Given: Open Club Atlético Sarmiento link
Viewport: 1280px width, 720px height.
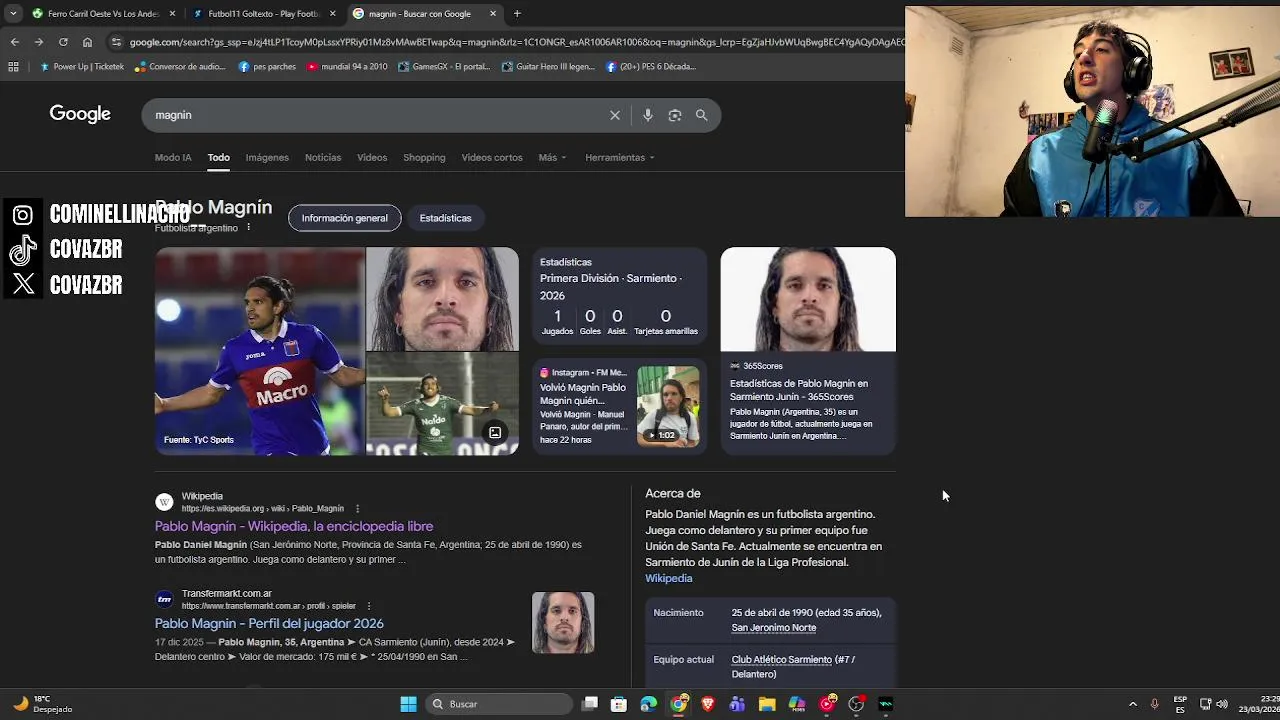Looking at the screenshot, I should coord(782,660).
